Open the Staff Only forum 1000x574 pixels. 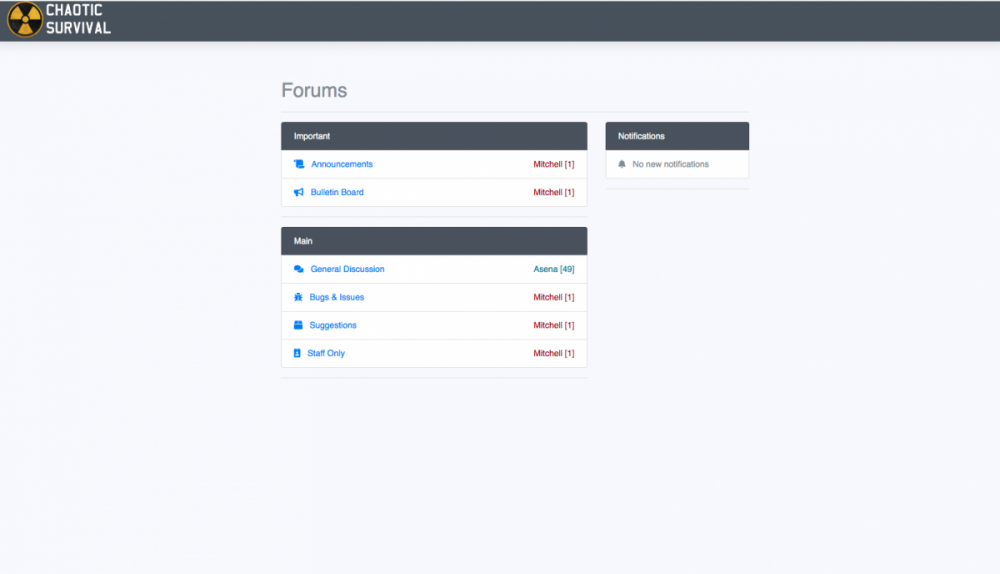pos(326,353)
